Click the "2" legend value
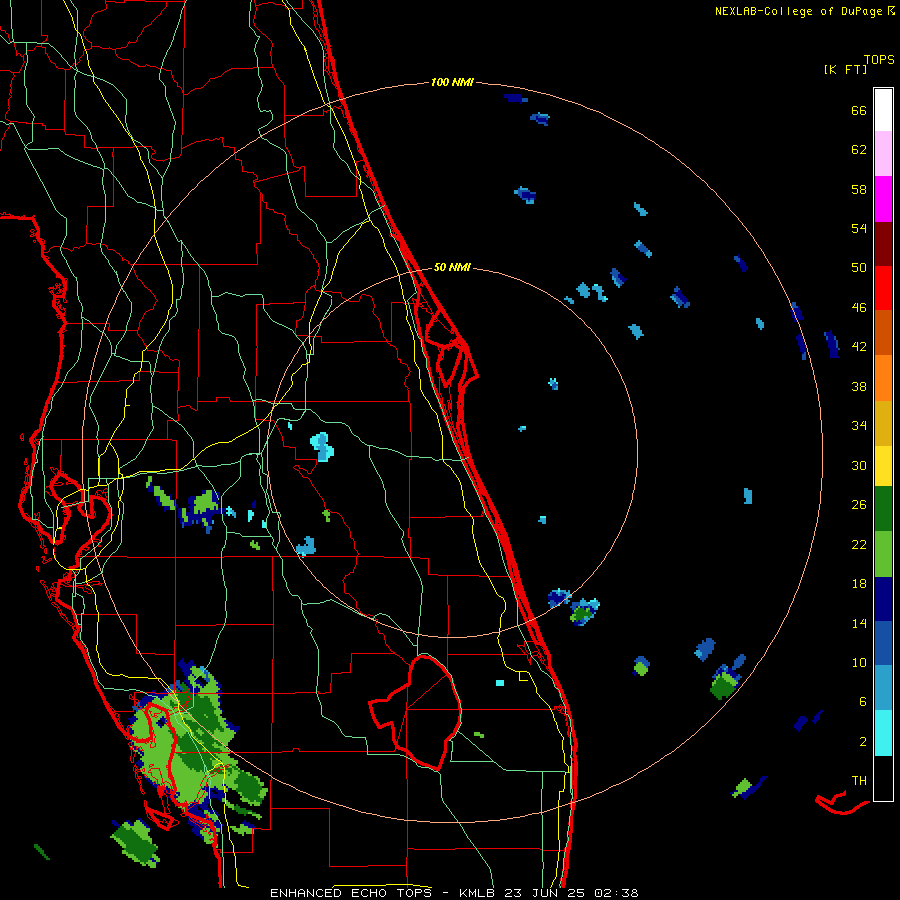 tap(863, 742)
